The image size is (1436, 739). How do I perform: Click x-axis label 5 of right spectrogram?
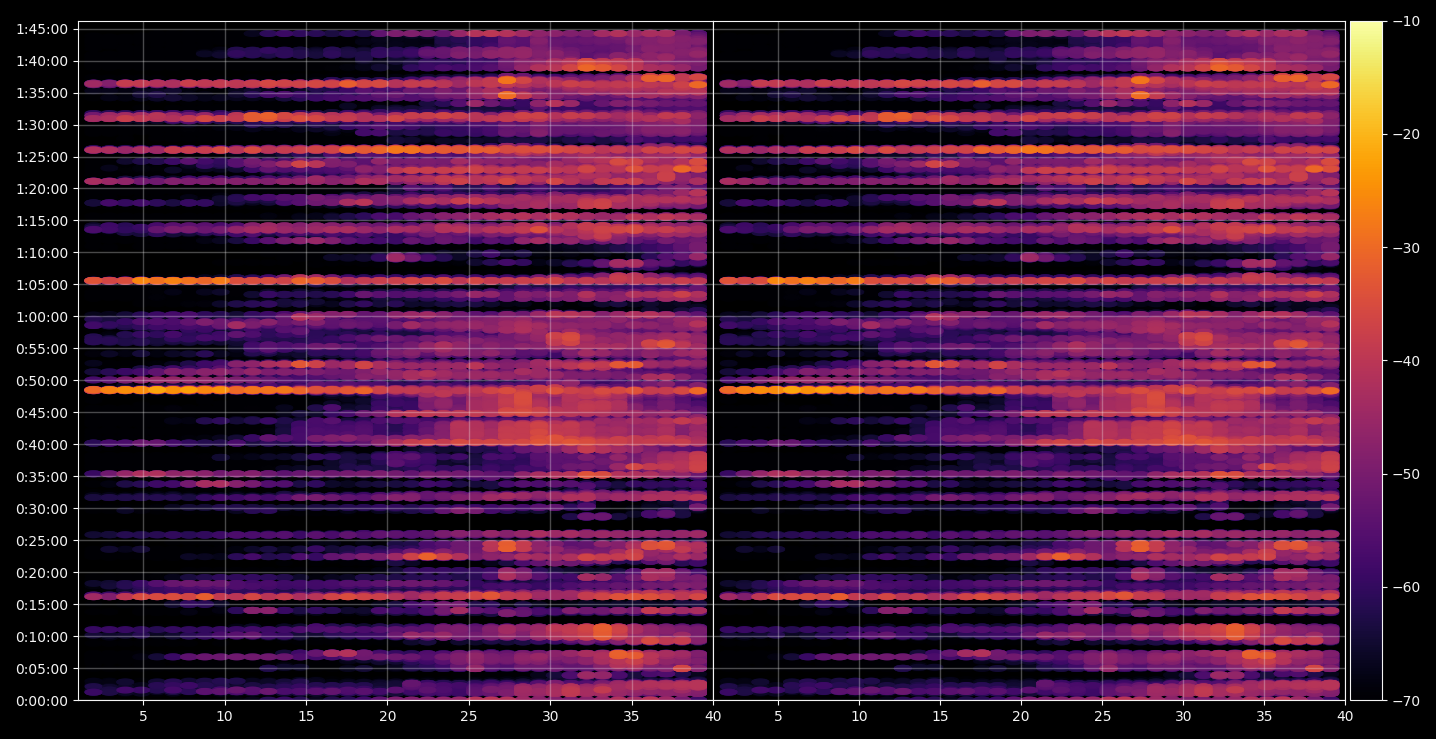point(777,716)
